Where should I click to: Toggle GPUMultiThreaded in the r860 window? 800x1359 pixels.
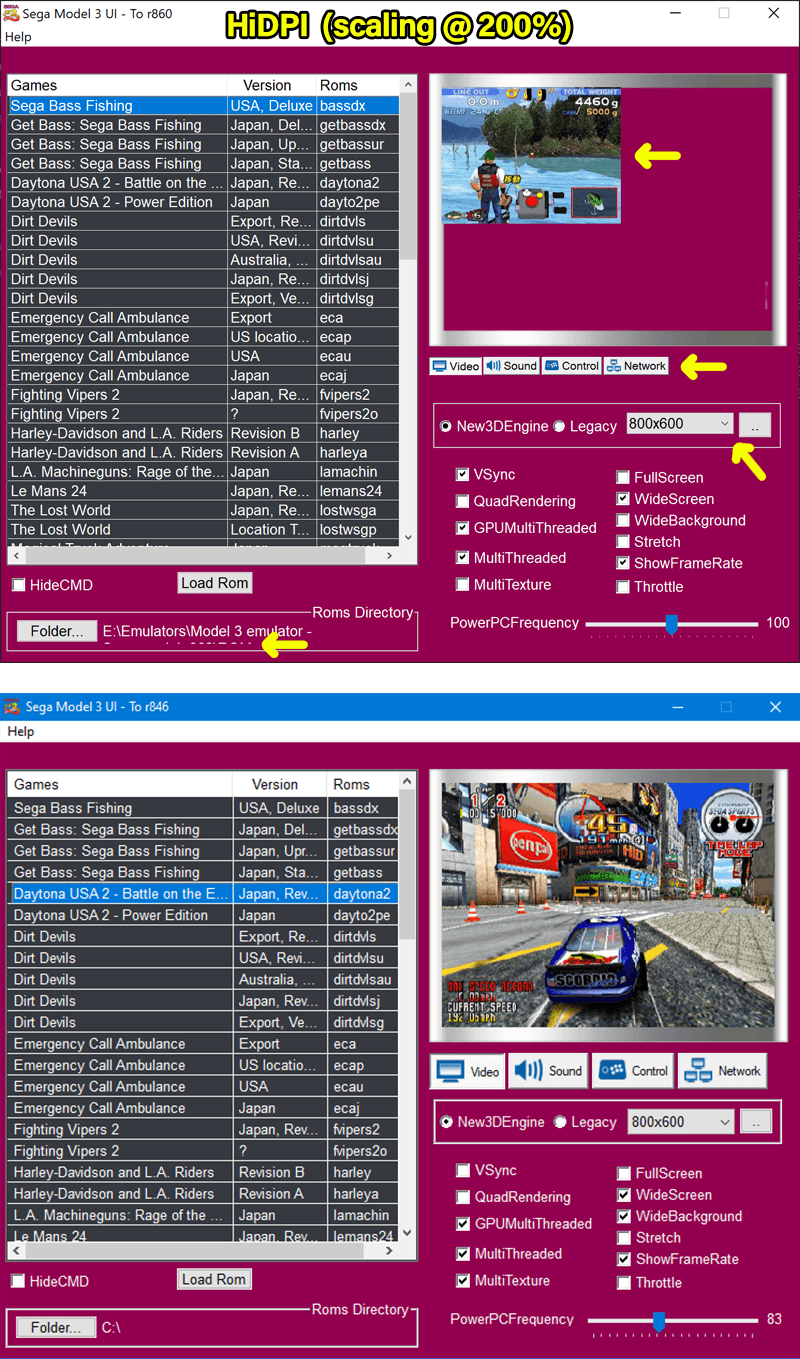[462, 528]
